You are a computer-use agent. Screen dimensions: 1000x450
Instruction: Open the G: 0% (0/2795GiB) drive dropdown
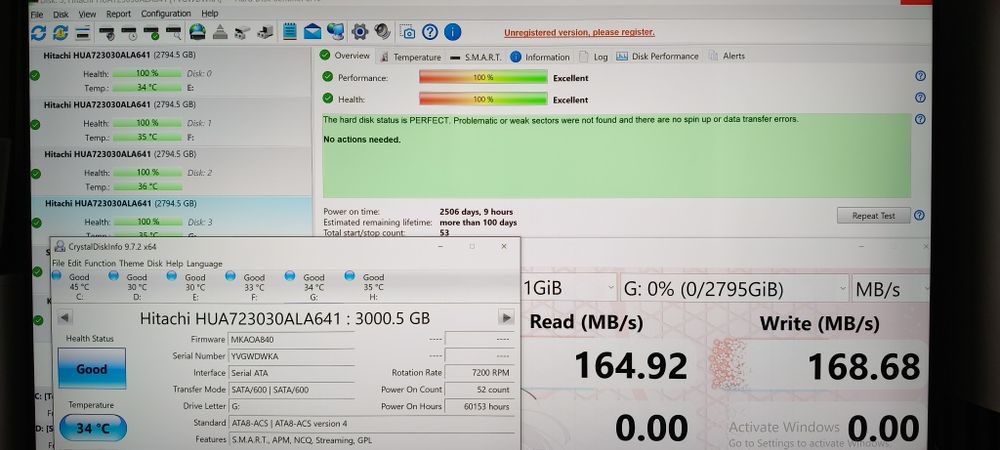pos(734,289)
